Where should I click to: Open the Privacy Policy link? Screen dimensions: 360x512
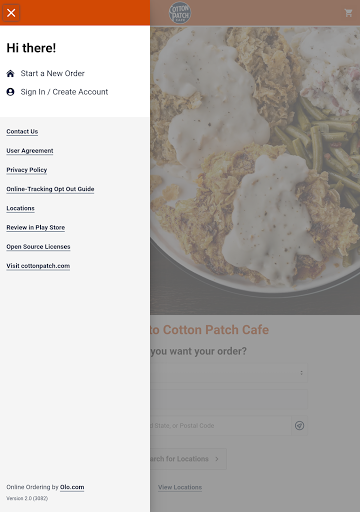[x=27, y=170]
